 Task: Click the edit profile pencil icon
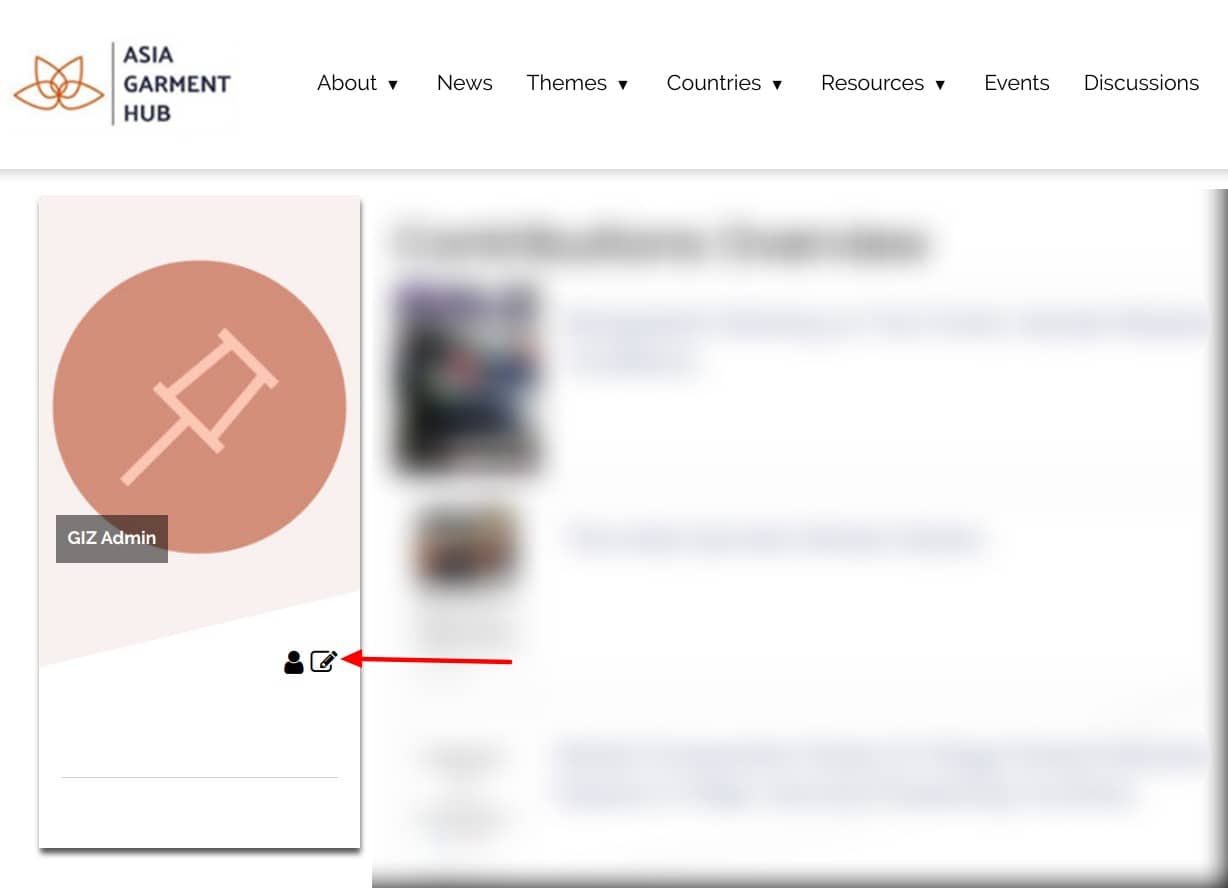[323, 661]
